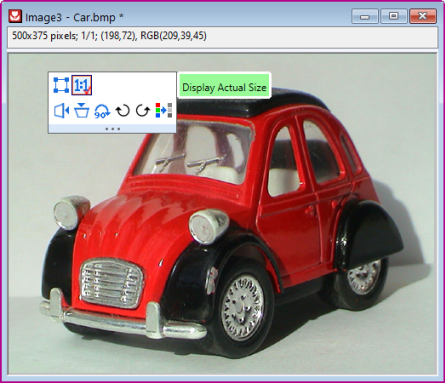The width and height of the screenshot is (445, 383).
Task: Minimize the Image3 - Car.bmp window
Action: coord(365,16)
